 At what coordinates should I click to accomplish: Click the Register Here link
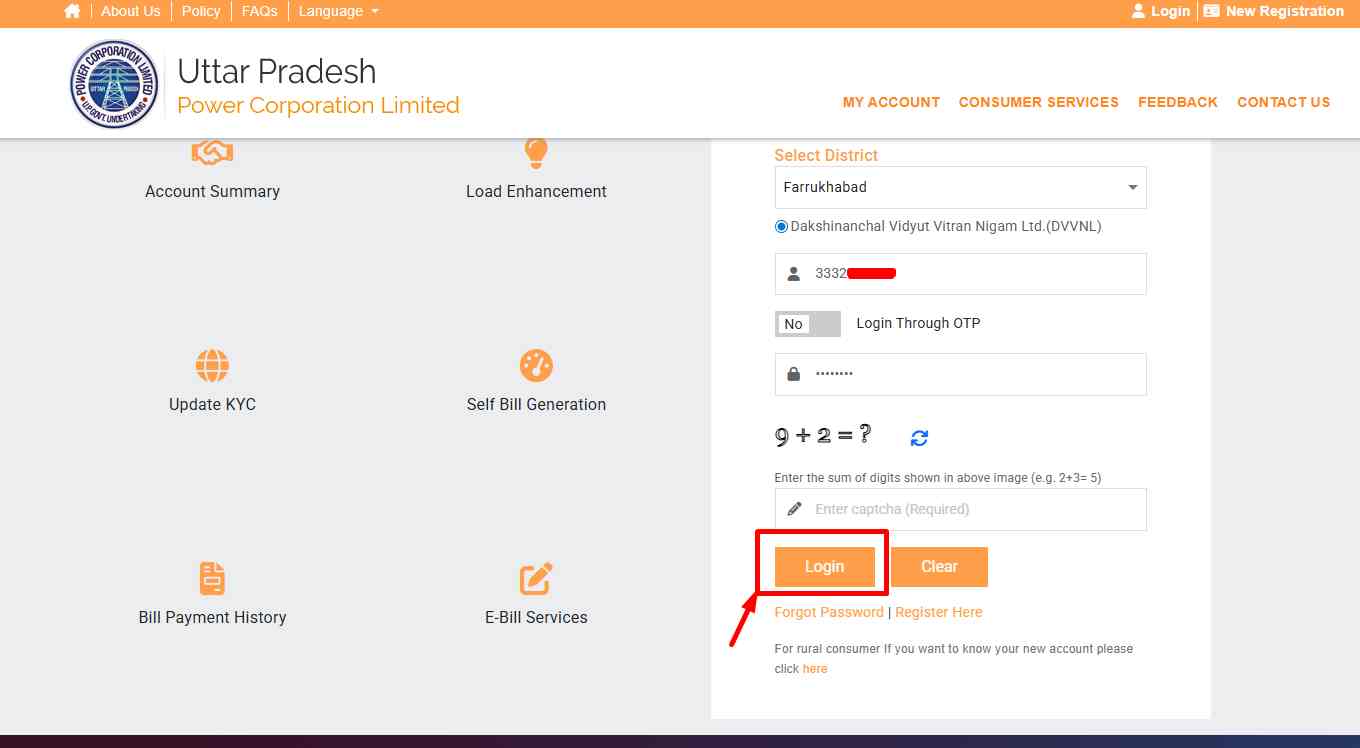pos(938,612)
